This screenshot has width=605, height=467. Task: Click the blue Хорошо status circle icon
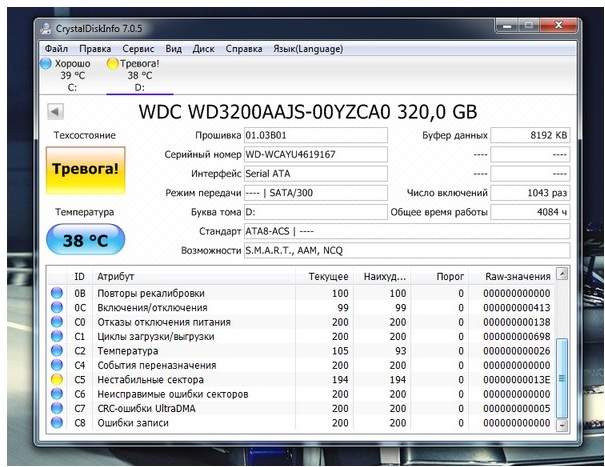click(46, 64)
